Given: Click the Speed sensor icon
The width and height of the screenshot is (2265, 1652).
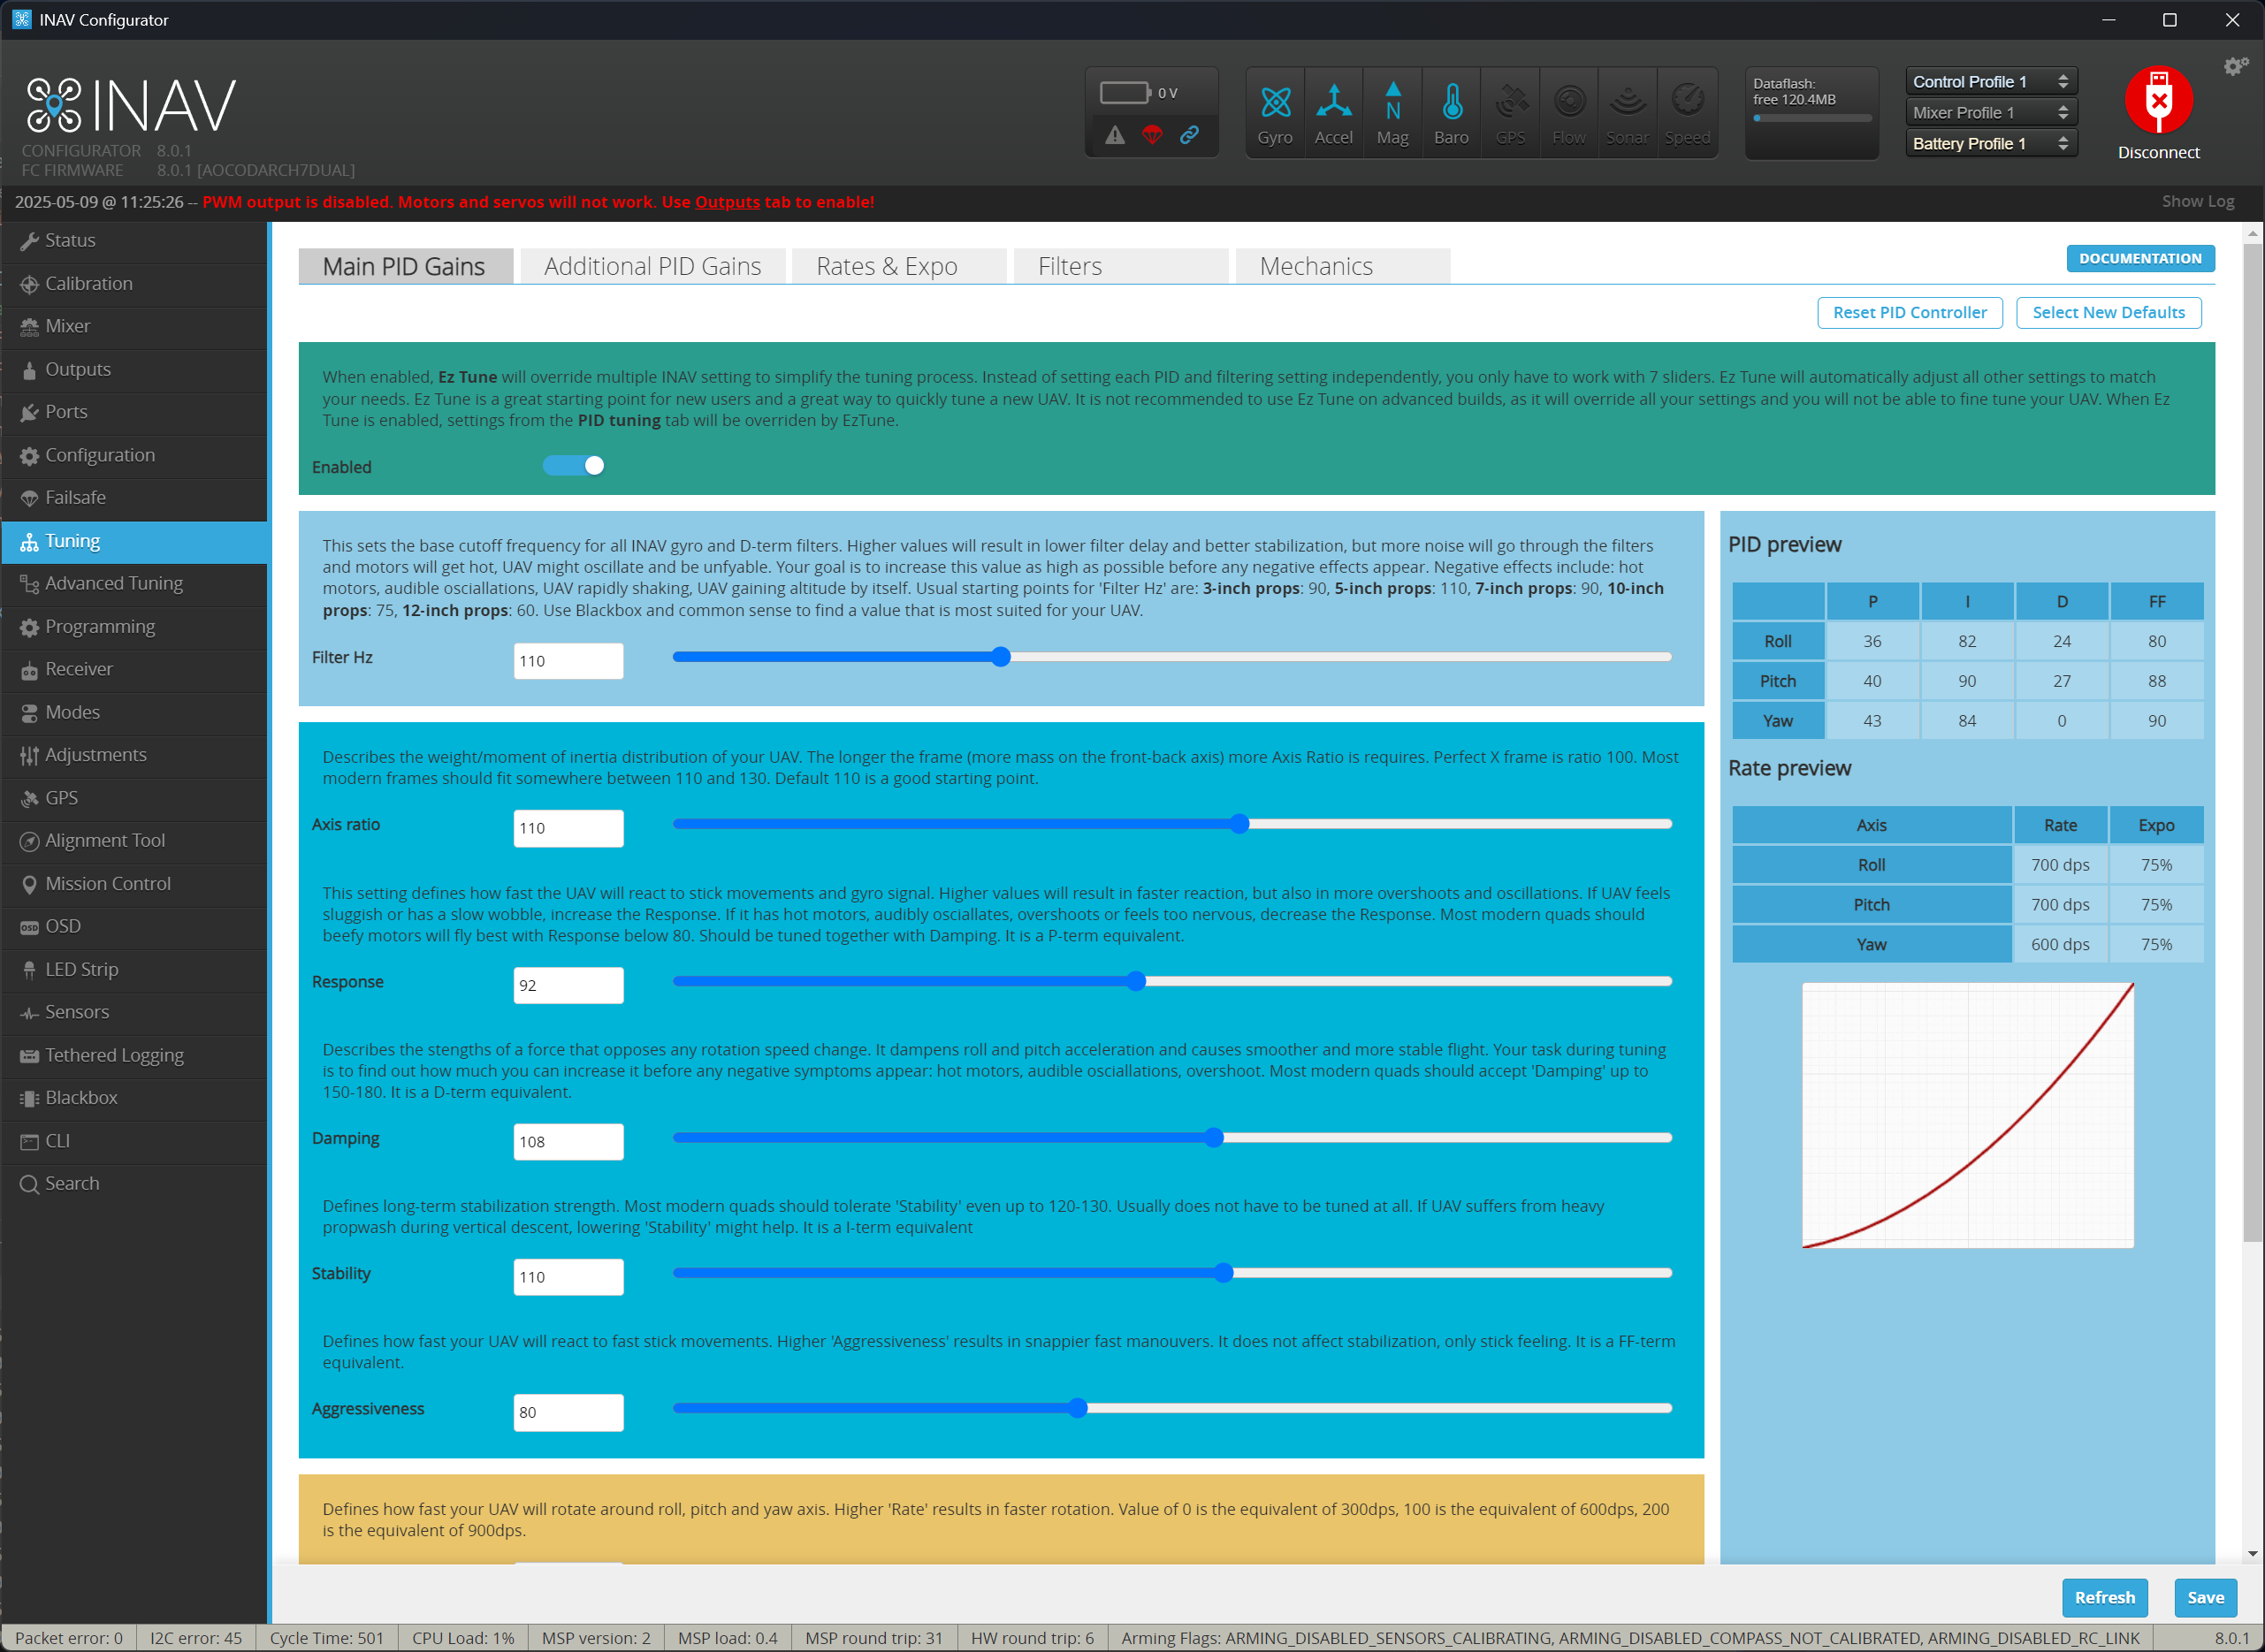Looking at the screenshot, I should click(x=1688, y=113).
